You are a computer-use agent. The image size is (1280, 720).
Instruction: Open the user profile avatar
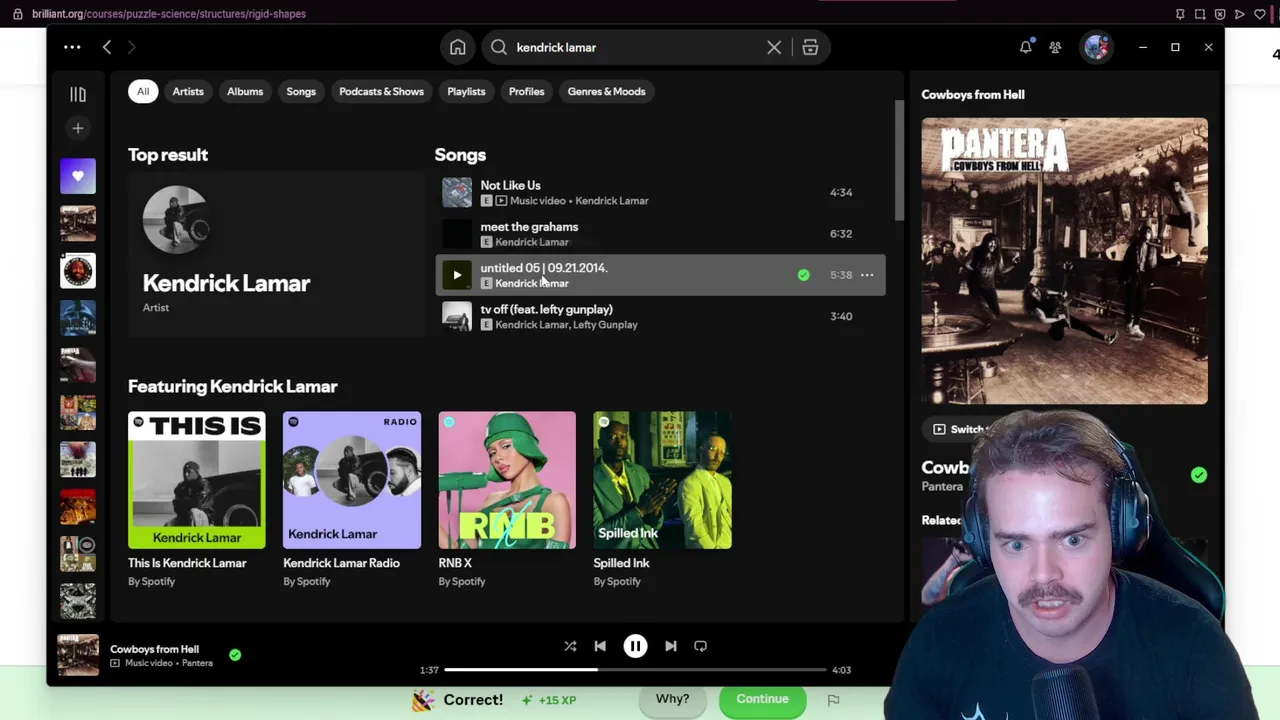1097,47
